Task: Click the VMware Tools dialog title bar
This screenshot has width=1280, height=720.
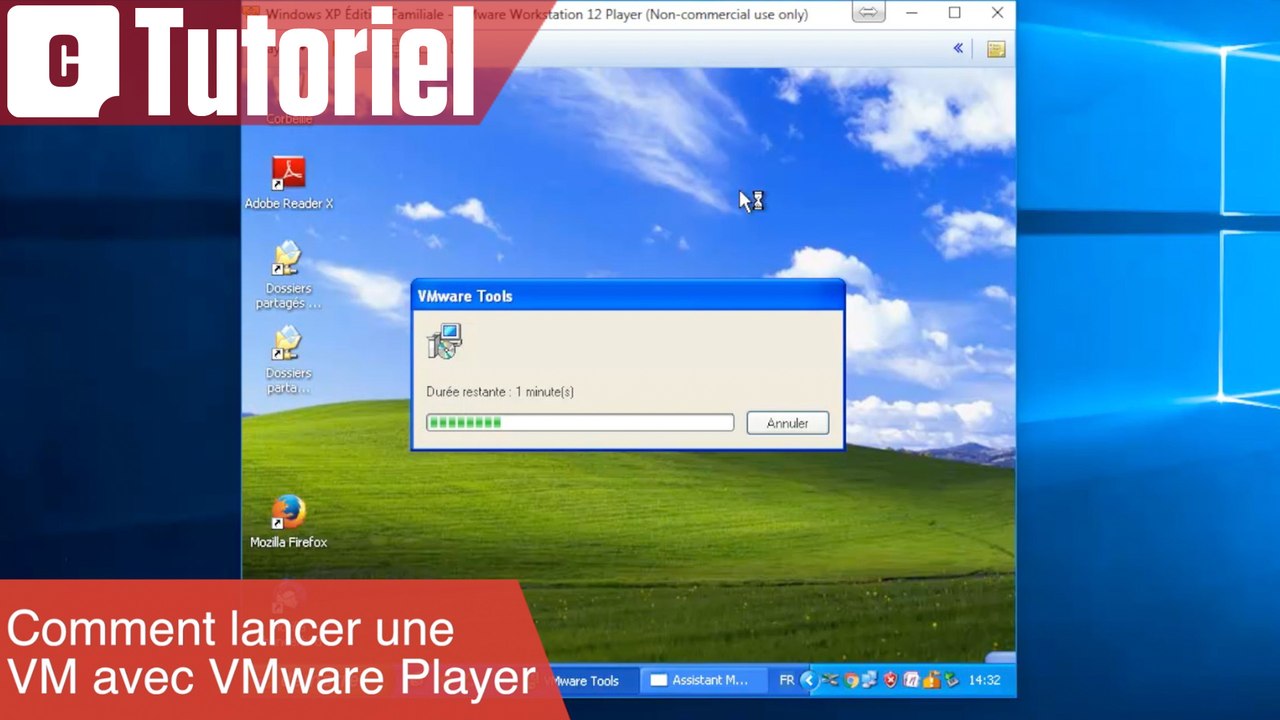Action: [x=628, y=296]
